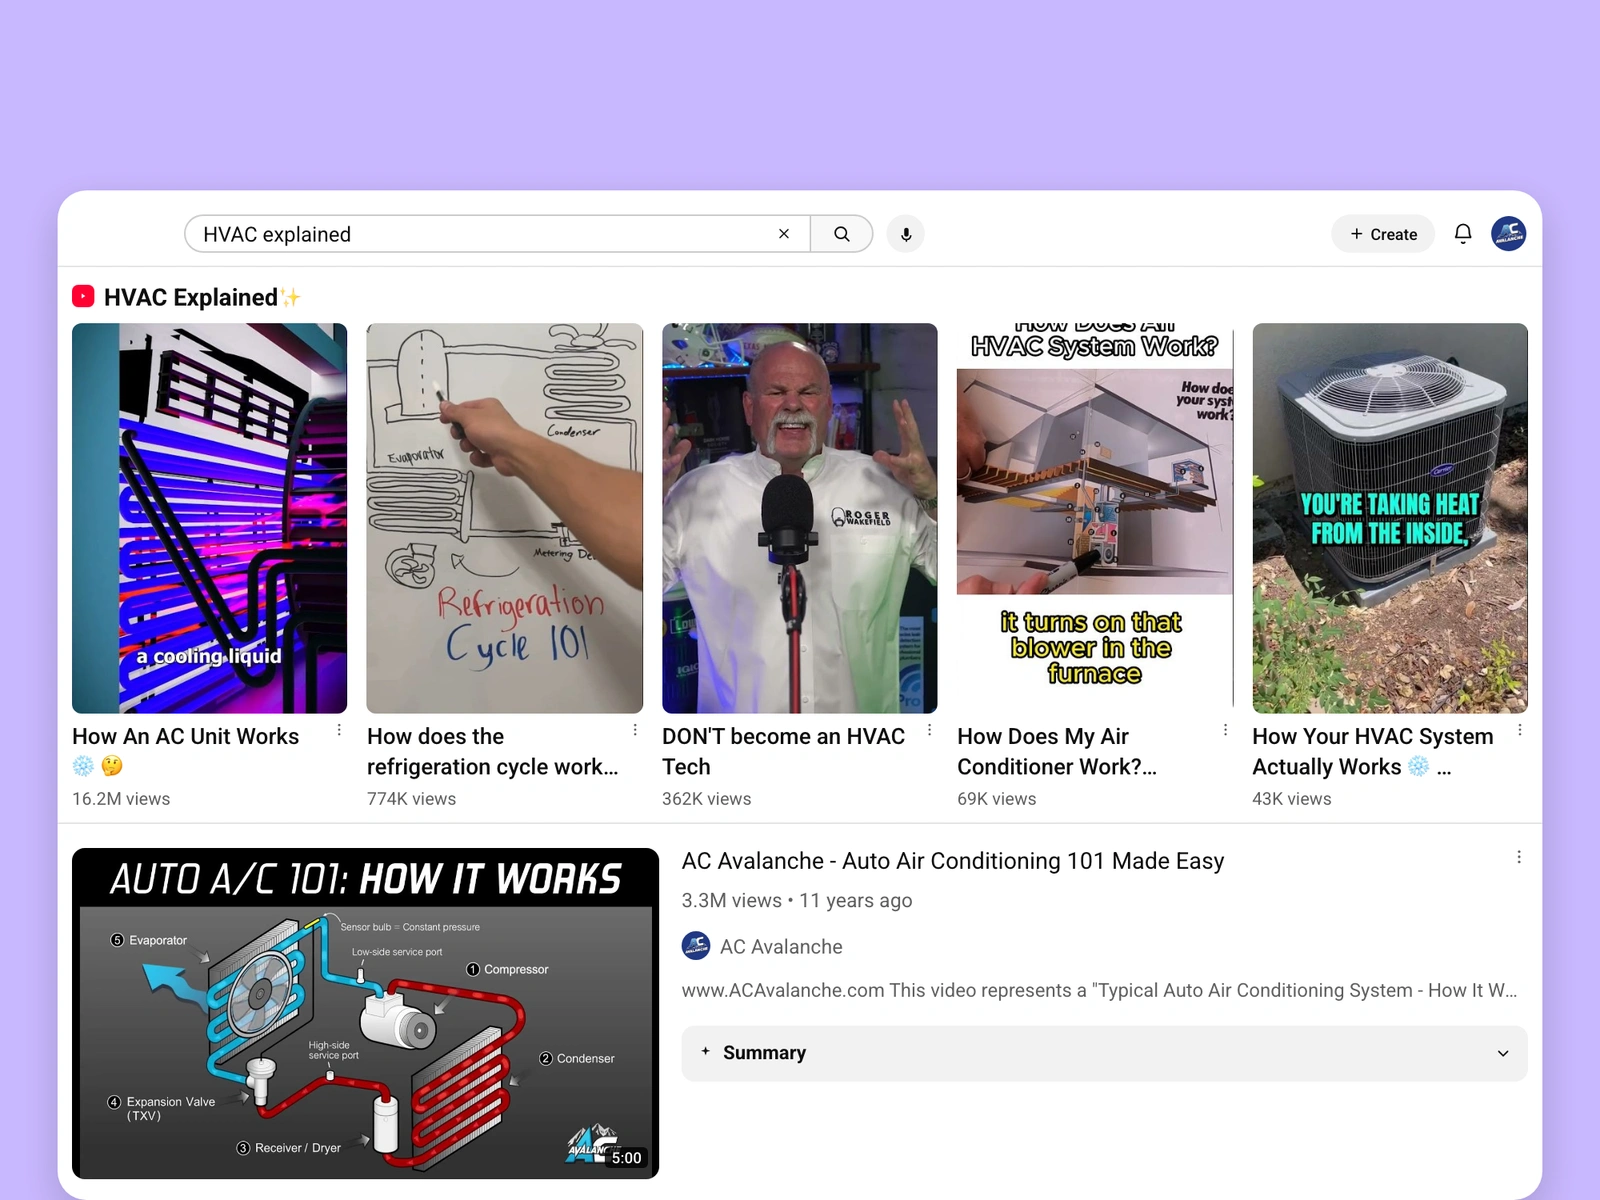The height and width of the screenshot is (1200, 1600).
Task: Open the 'How Does My Air Conditioner Work' thumbnail
Action: [x=1095, y=518]
